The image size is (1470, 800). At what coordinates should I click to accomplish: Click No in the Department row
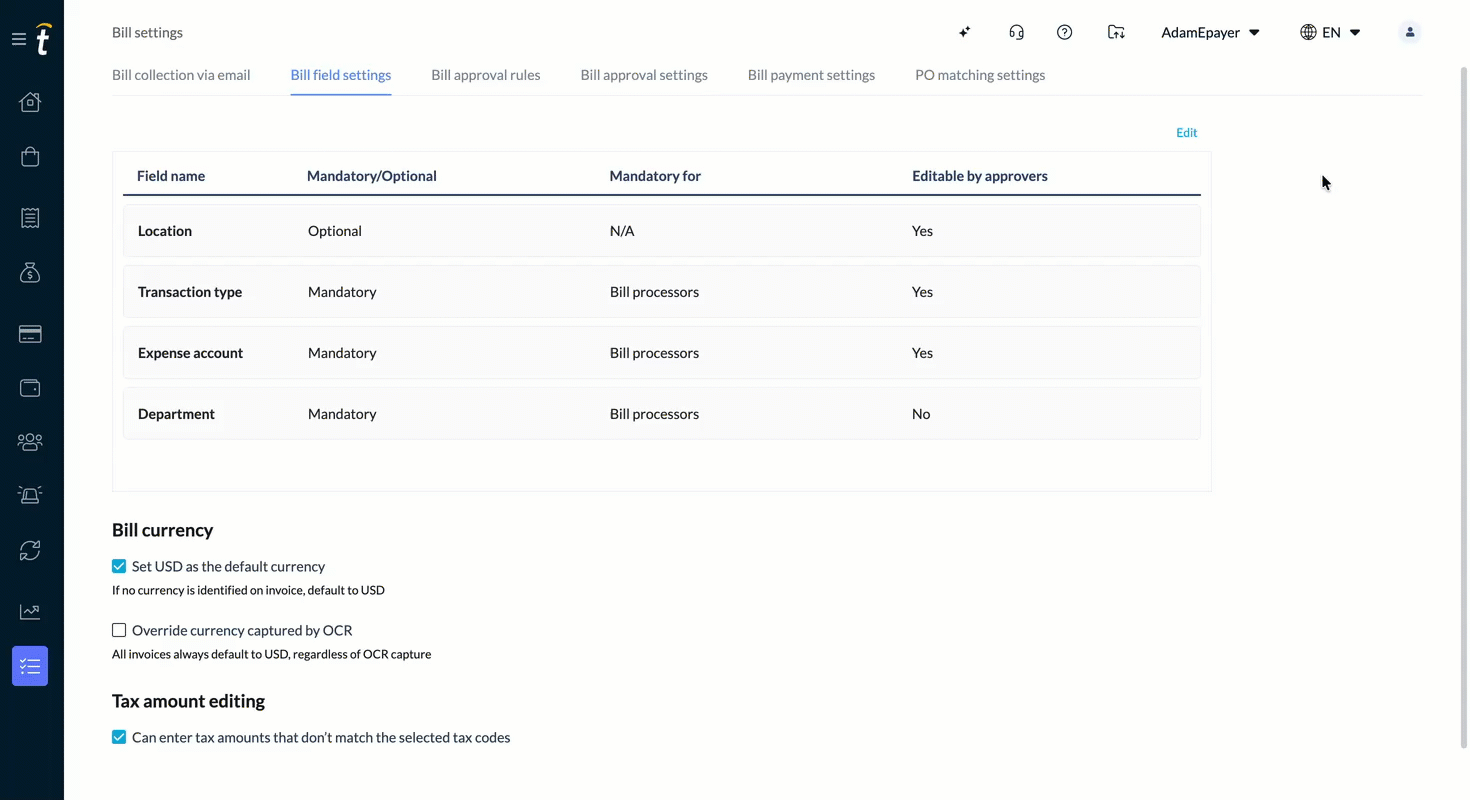point(921,414)
